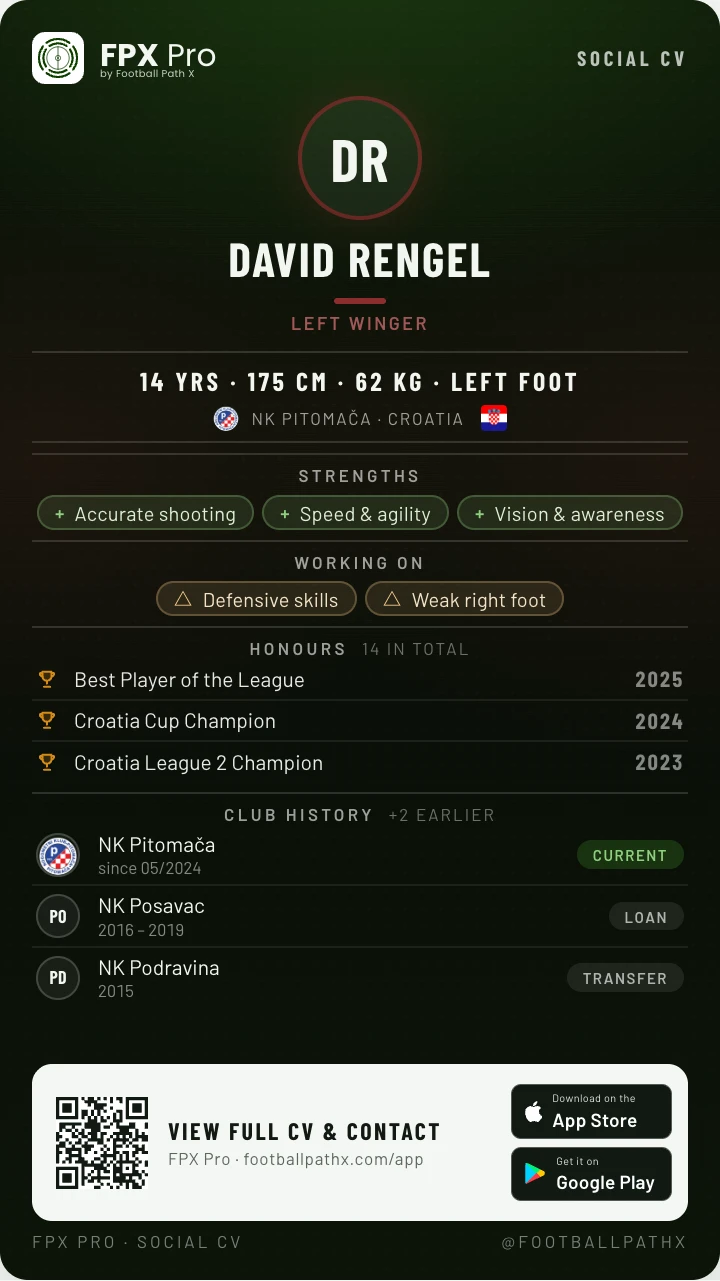This screenshot has height=1281, width=720.
Task: Get it on Google Play button
Action: 591,1174
